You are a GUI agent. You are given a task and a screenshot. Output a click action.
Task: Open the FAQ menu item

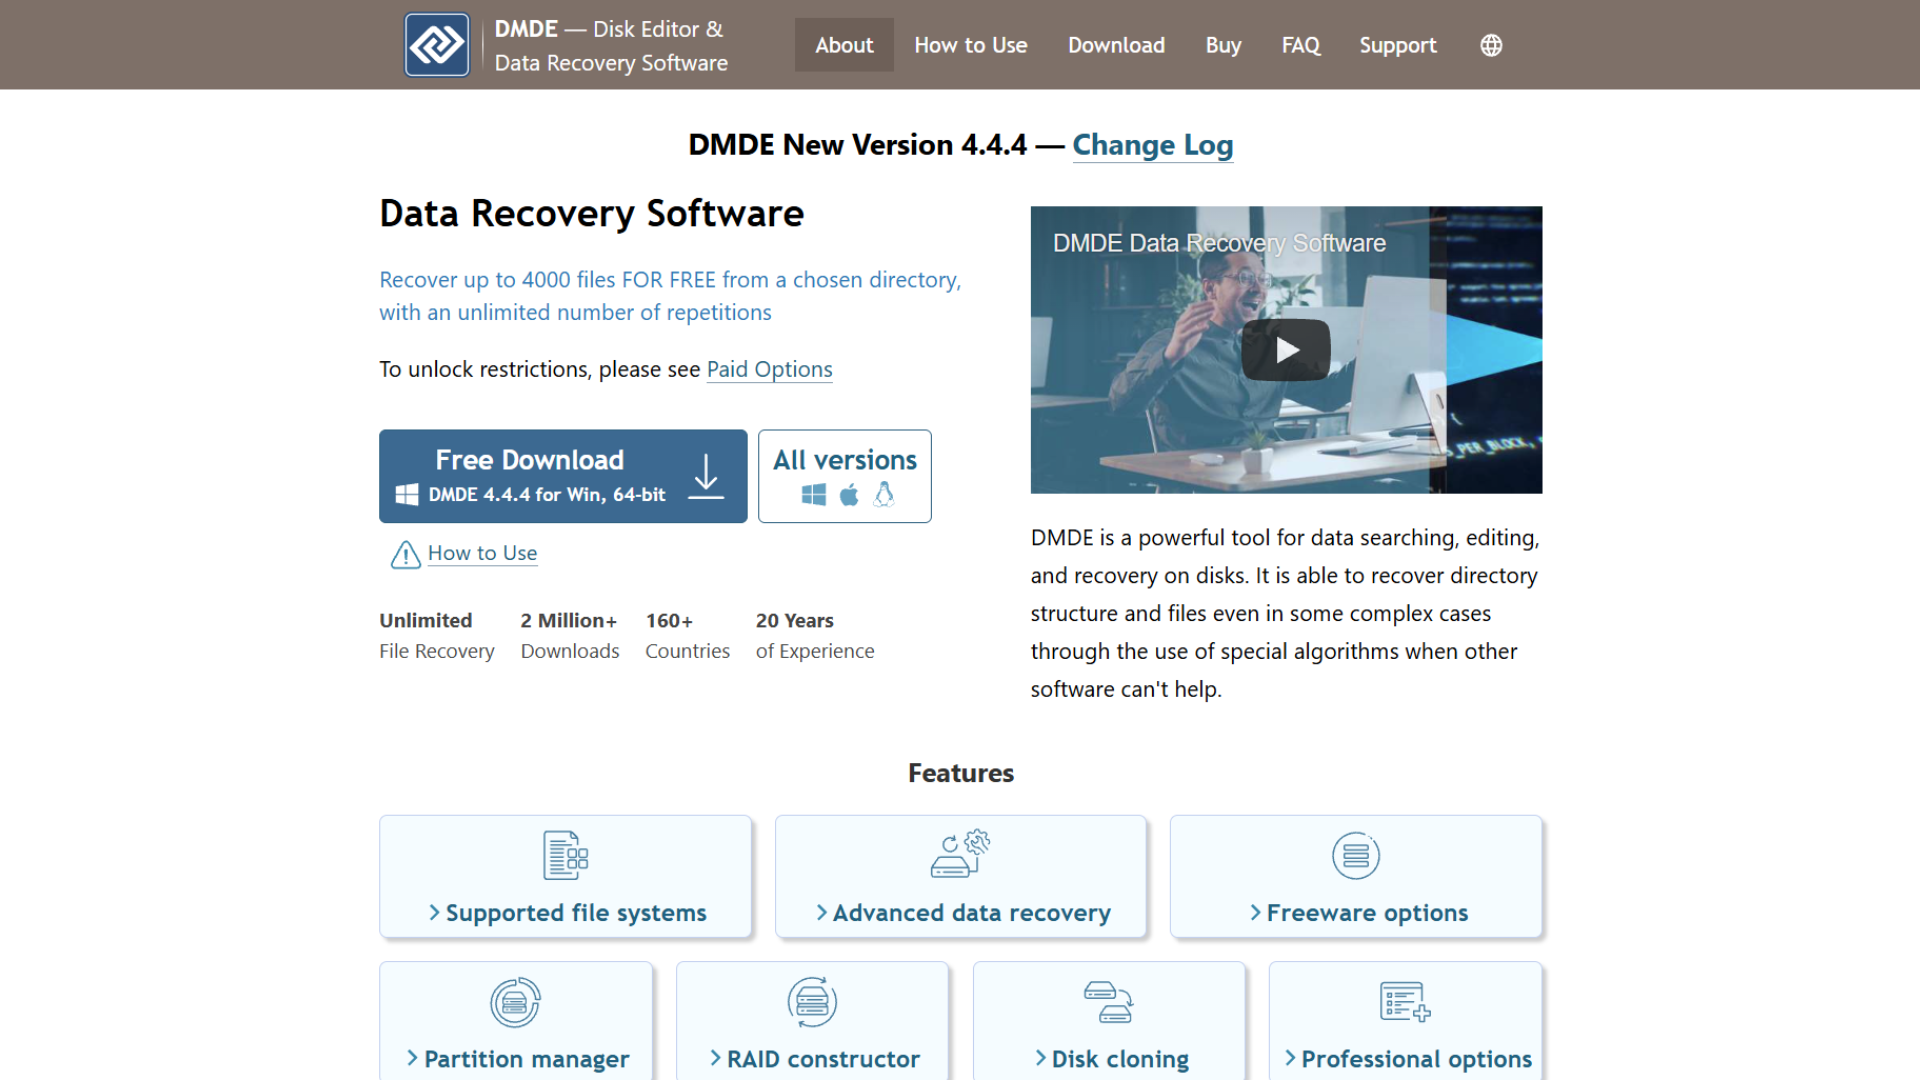(x=1301, y=45)
